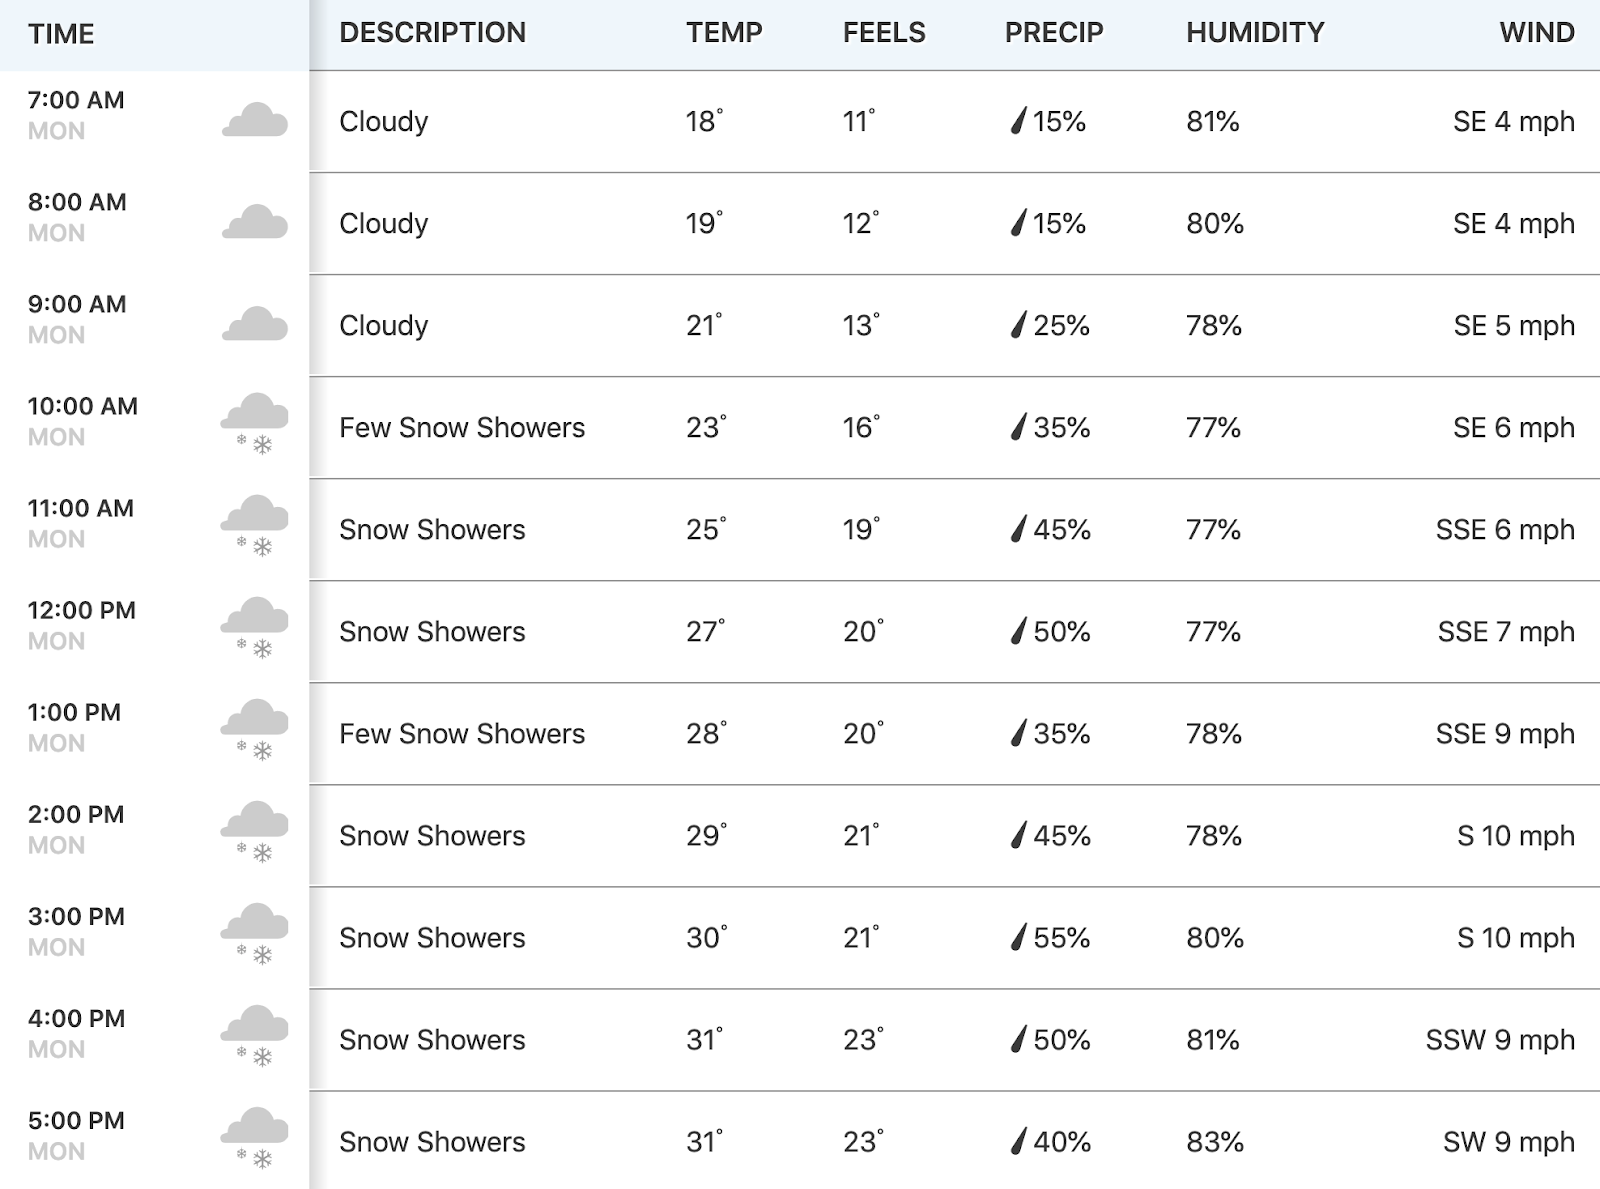Click the raindrop icon beside 55% precip

pos(1018,937)
